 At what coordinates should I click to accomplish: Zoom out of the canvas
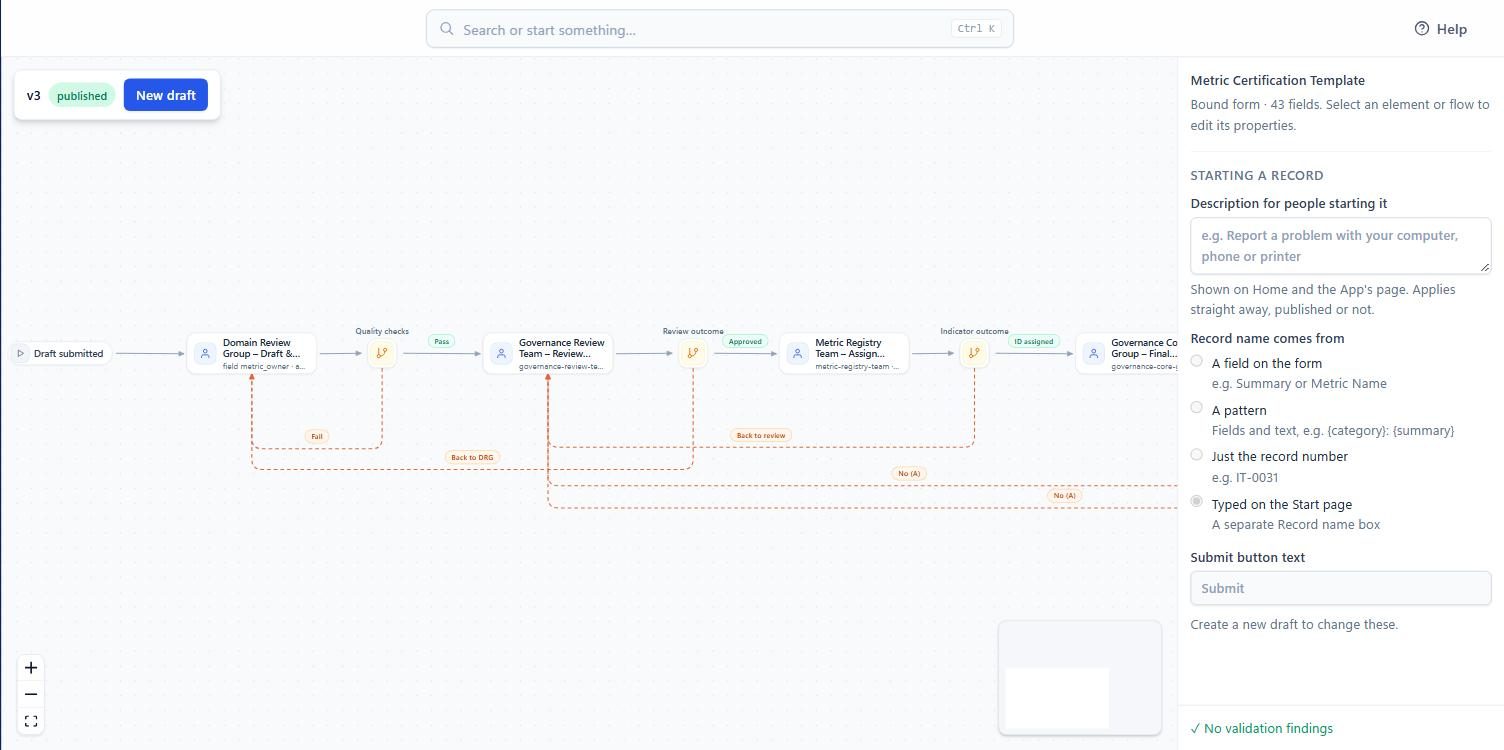(31, 694)
